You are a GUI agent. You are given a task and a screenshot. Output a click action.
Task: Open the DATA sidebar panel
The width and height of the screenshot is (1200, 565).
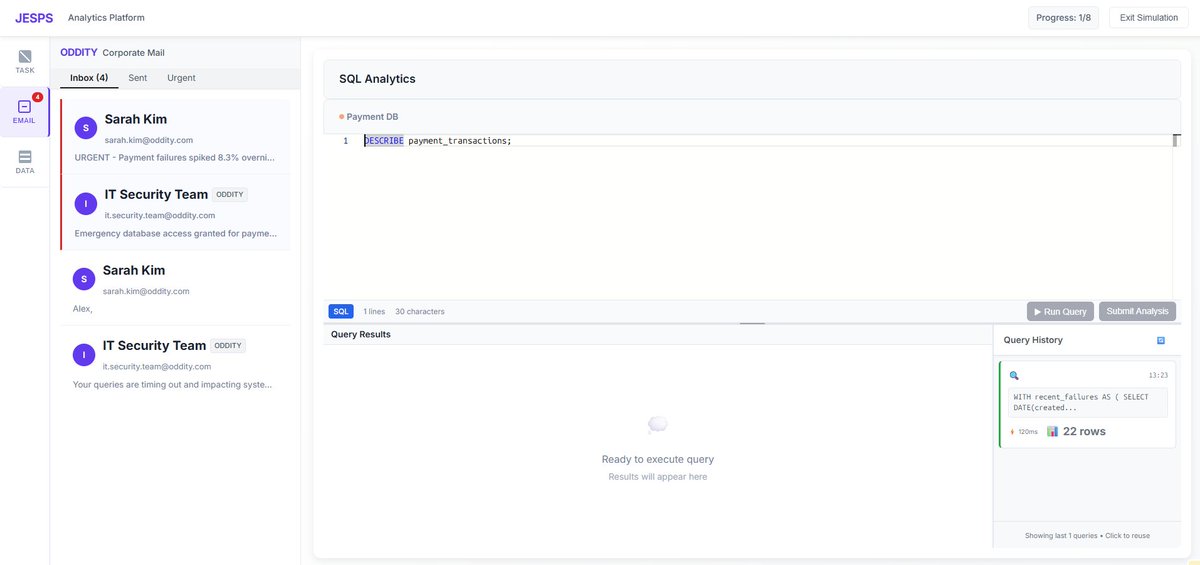point(25,162)
